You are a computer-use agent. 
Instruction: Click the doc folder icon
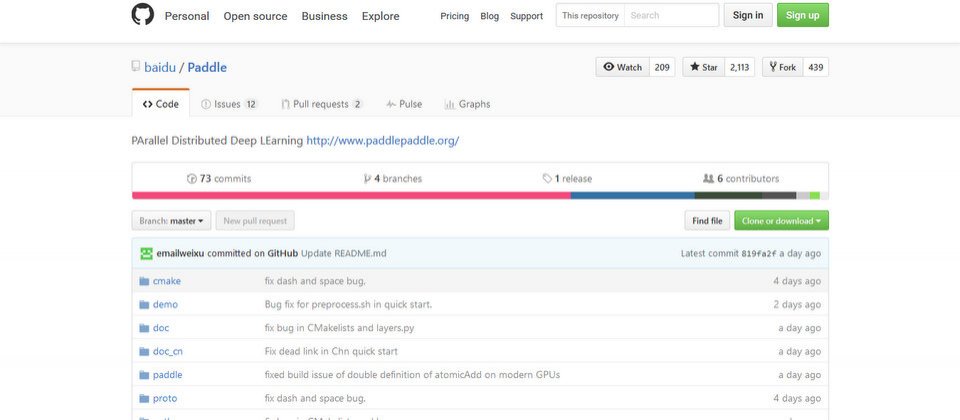144,328
